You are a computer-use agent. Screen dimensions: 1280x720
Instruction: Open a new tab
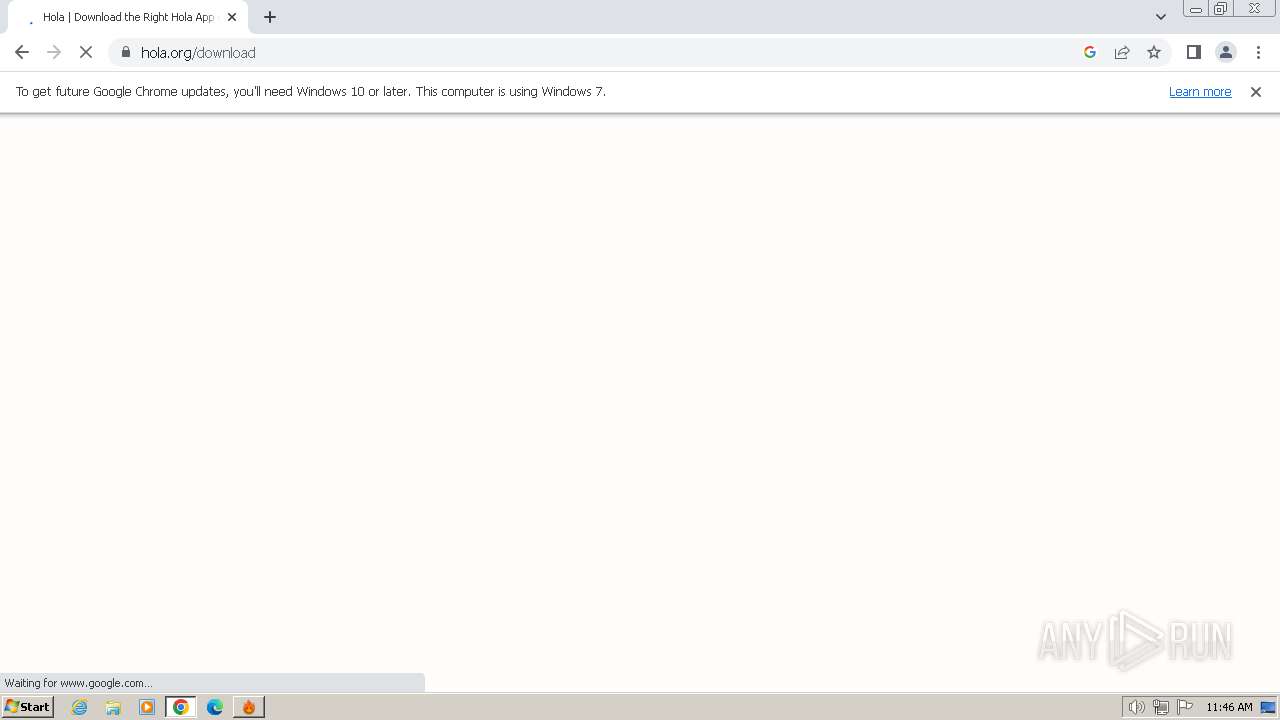(270, 17)
